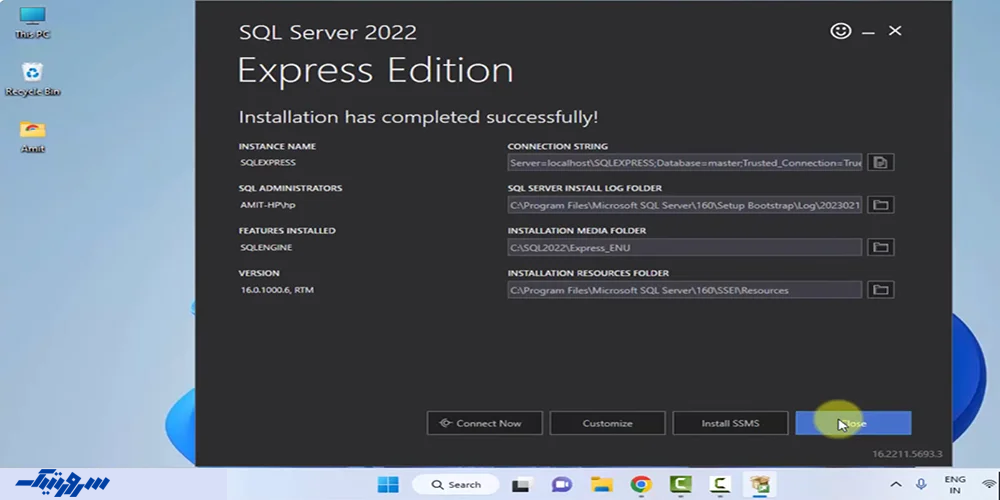Open the Windows Start menu
Screen dimensions: 1000x500
[x=388, y=485]
